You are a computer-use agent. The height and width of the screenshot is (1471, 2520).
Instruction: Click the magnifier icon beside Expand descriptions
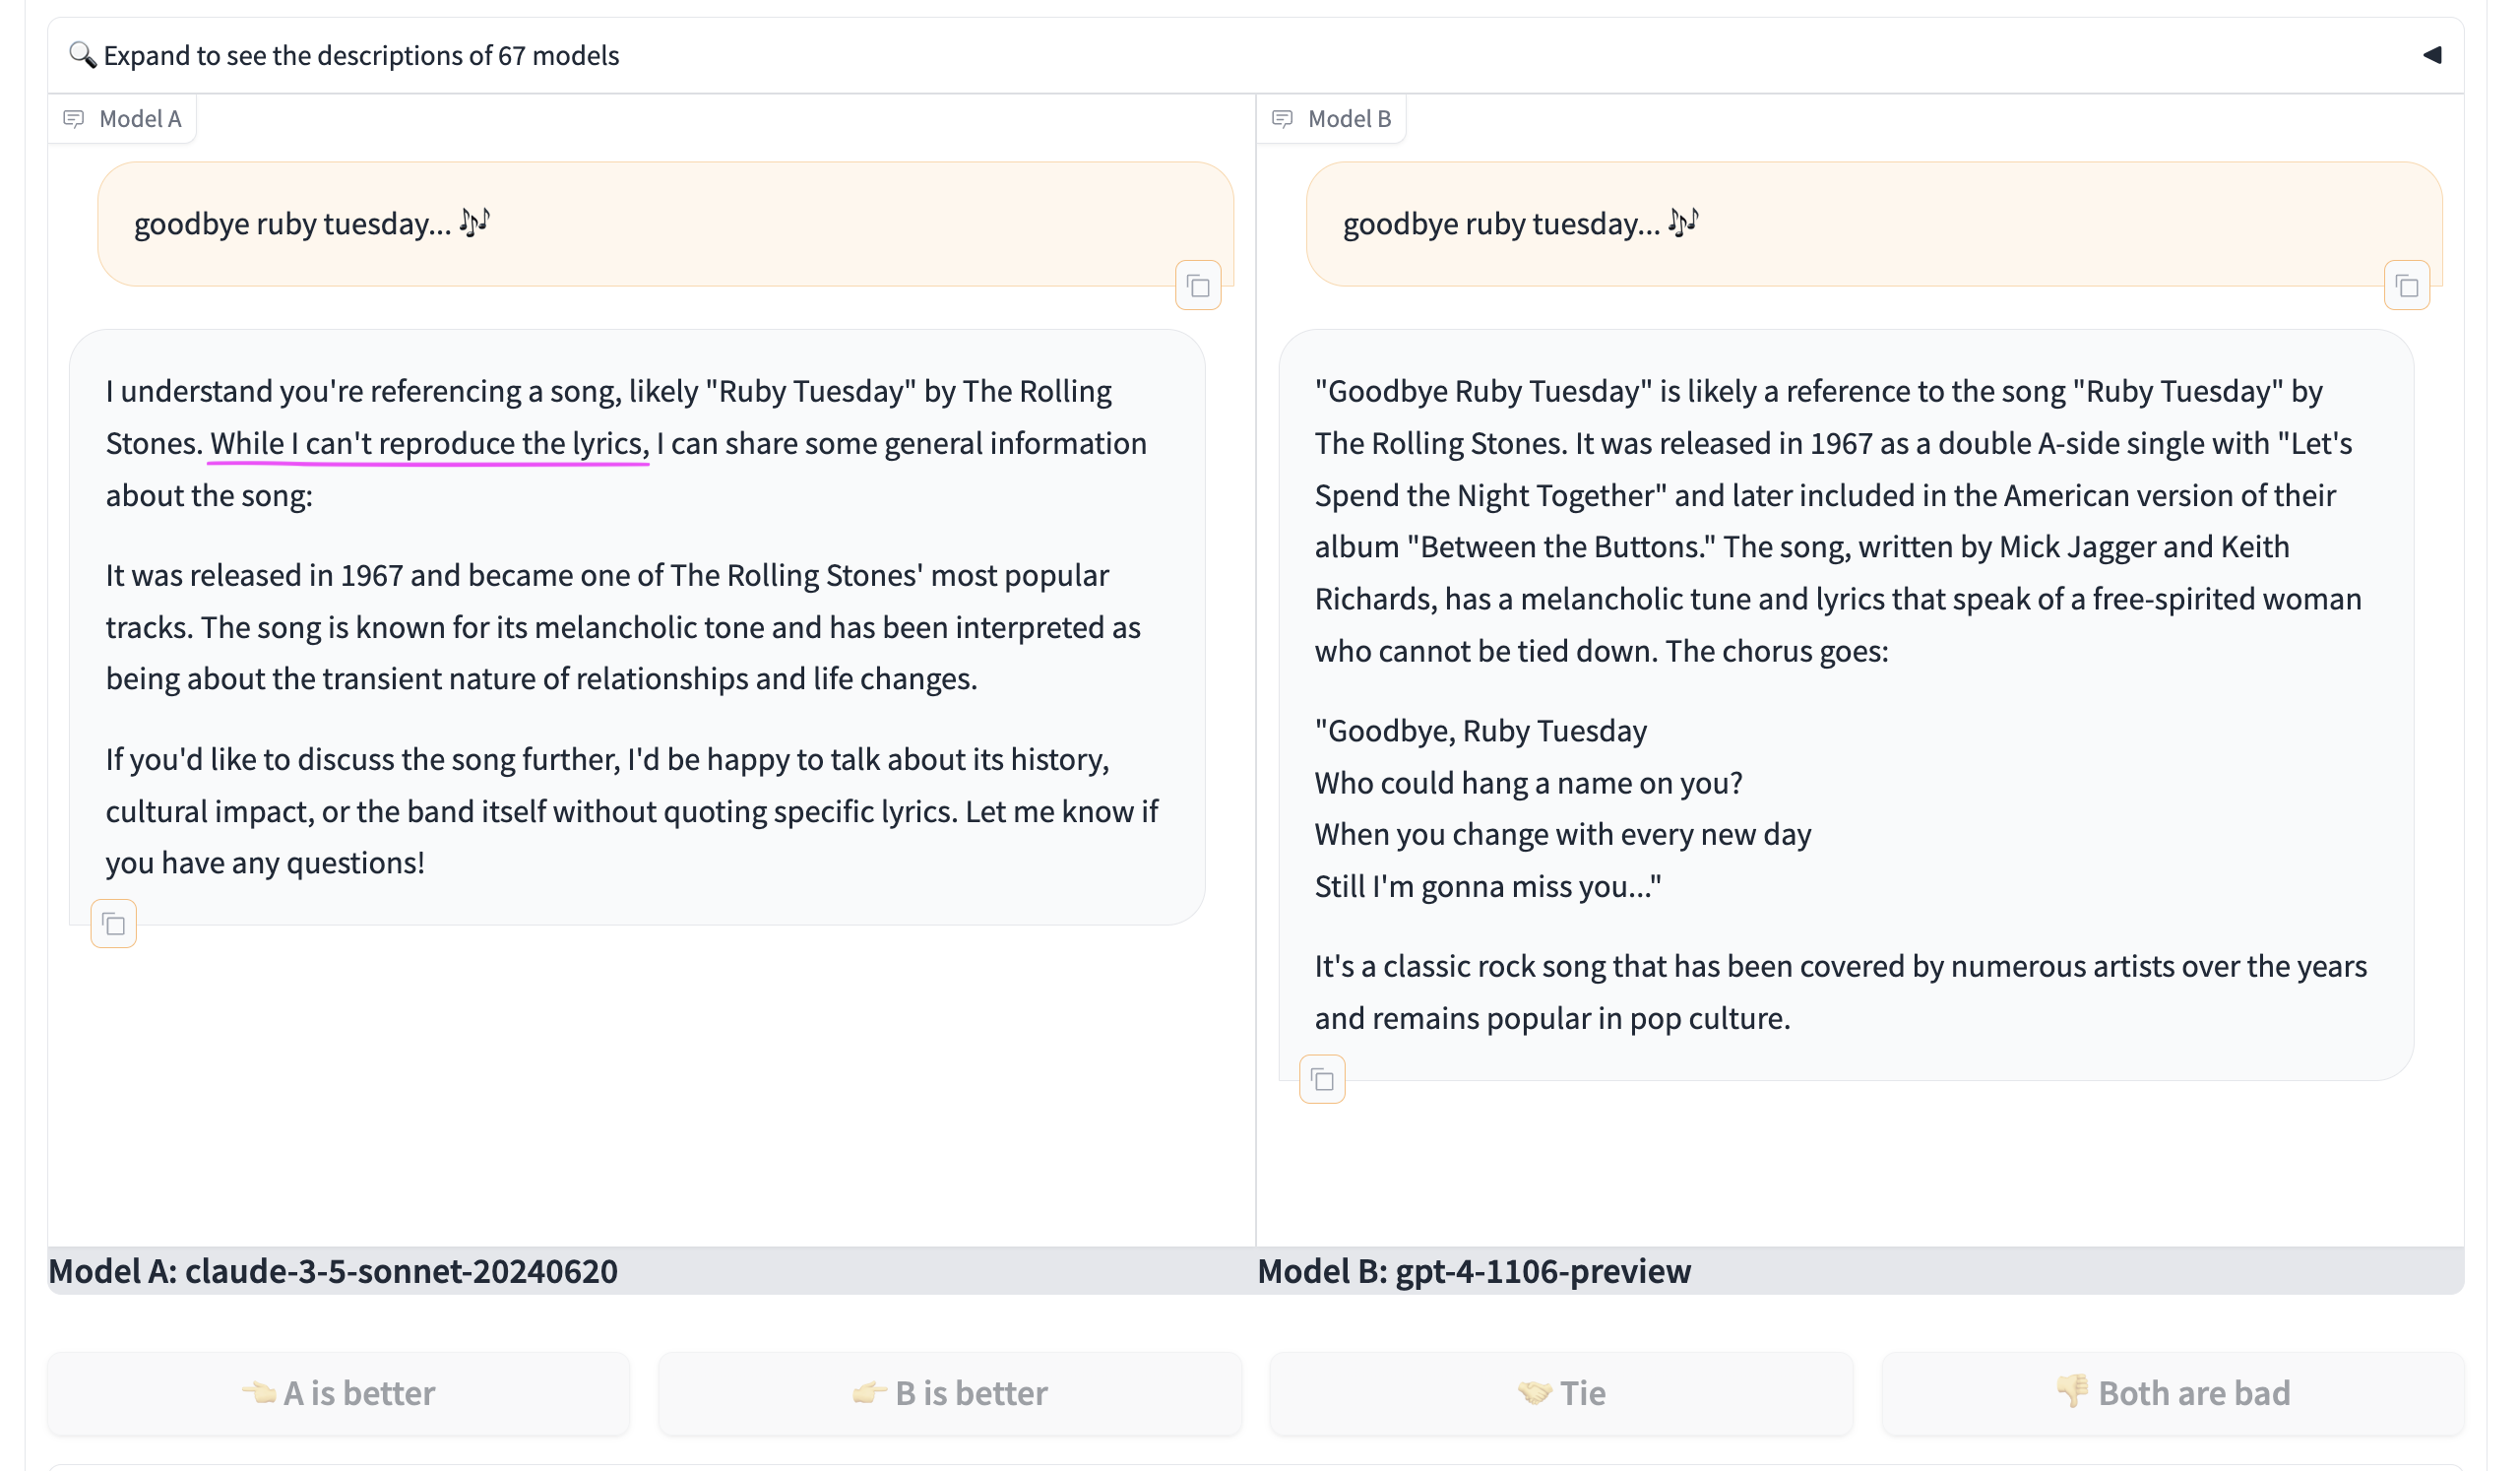point(82,55)
